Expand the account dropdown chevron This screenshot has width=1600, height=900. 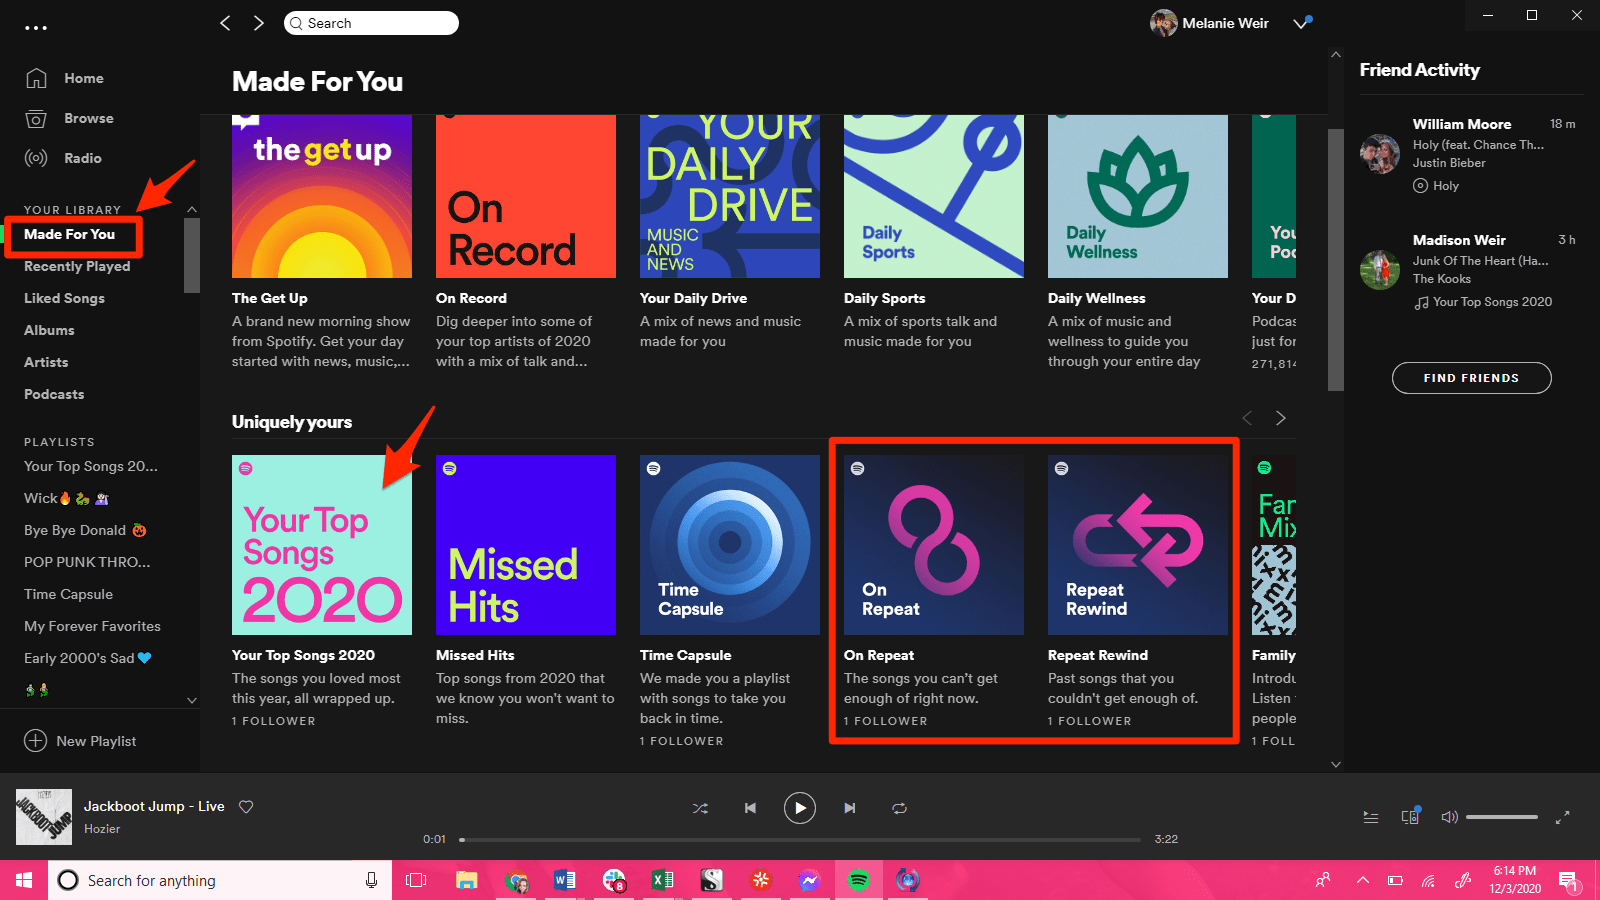tap(1301, 23)
